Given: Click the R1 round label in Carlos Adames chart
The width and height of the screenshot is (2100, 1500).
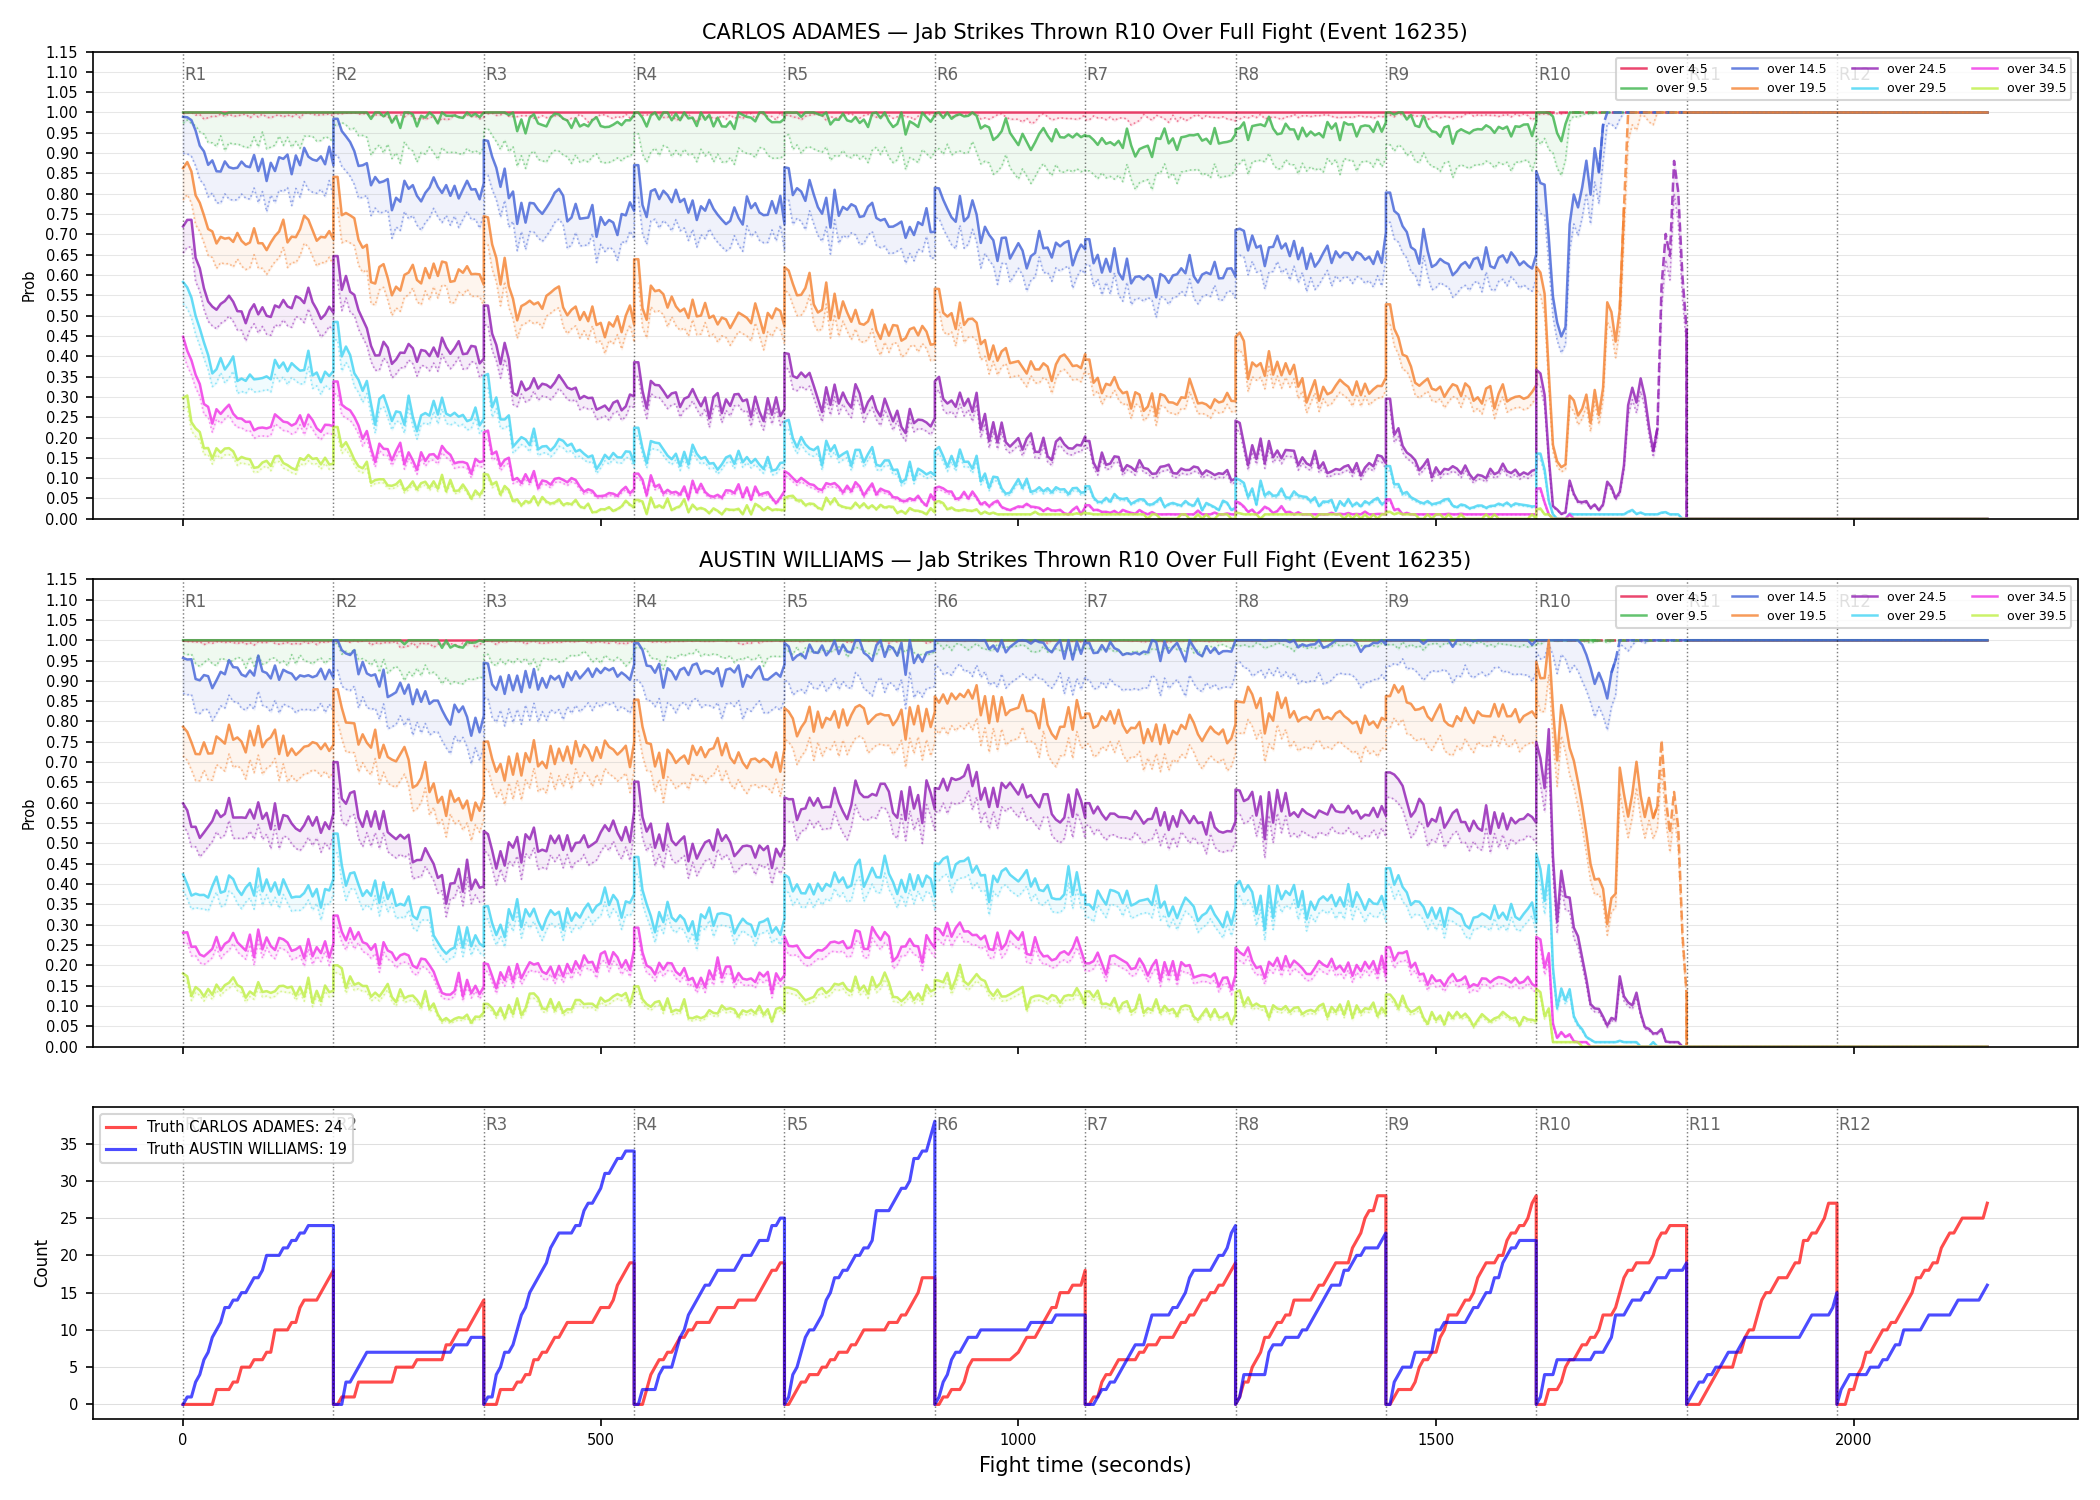Looking at the screenshot, I should 195,74.
